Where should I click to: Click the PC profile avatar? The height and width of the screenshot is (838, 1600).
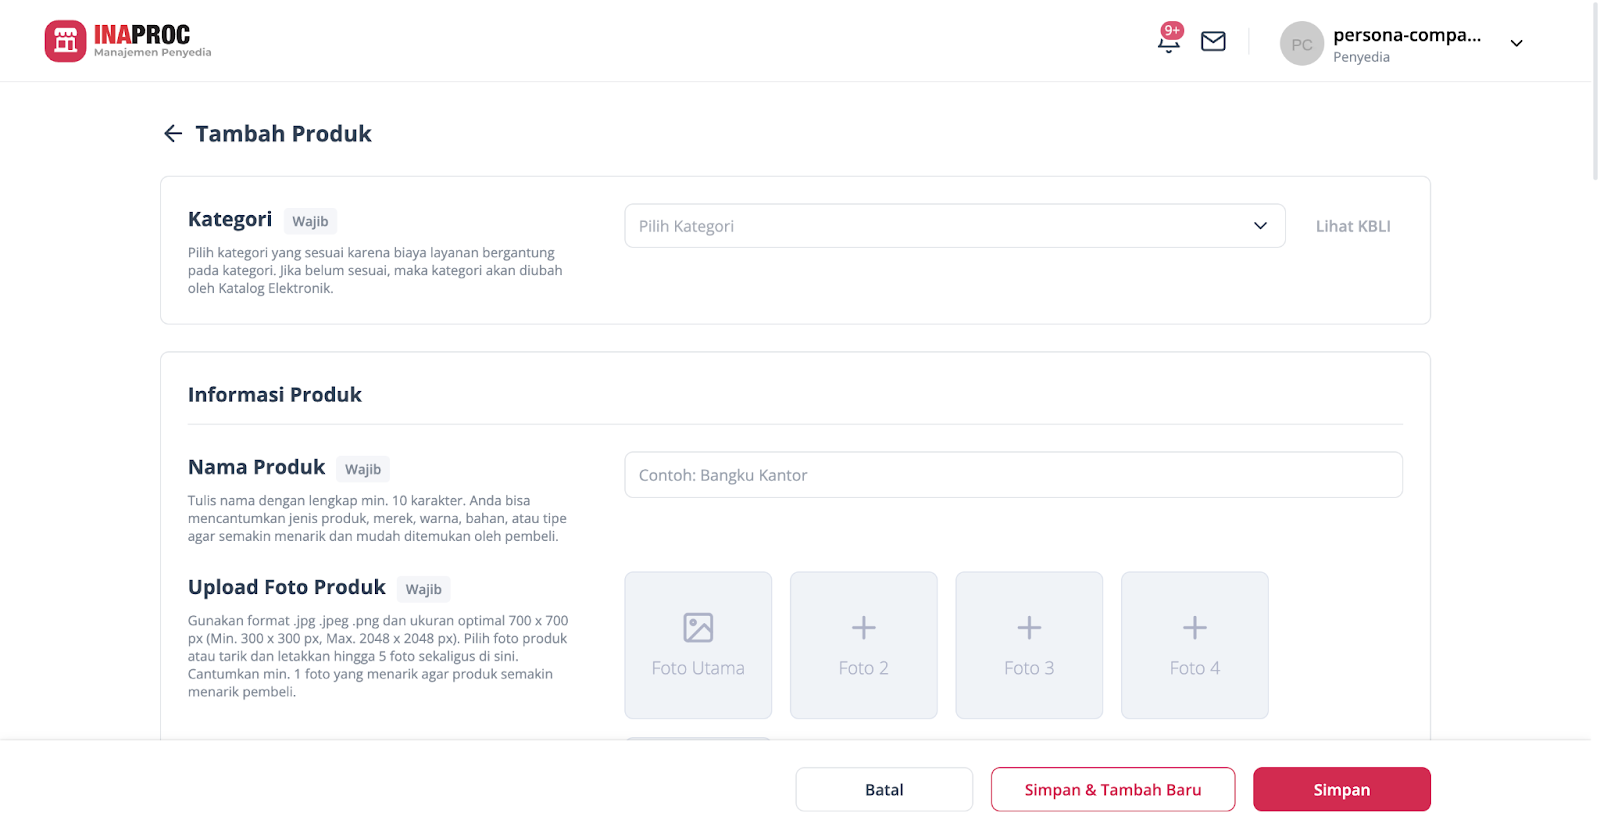1301,44
